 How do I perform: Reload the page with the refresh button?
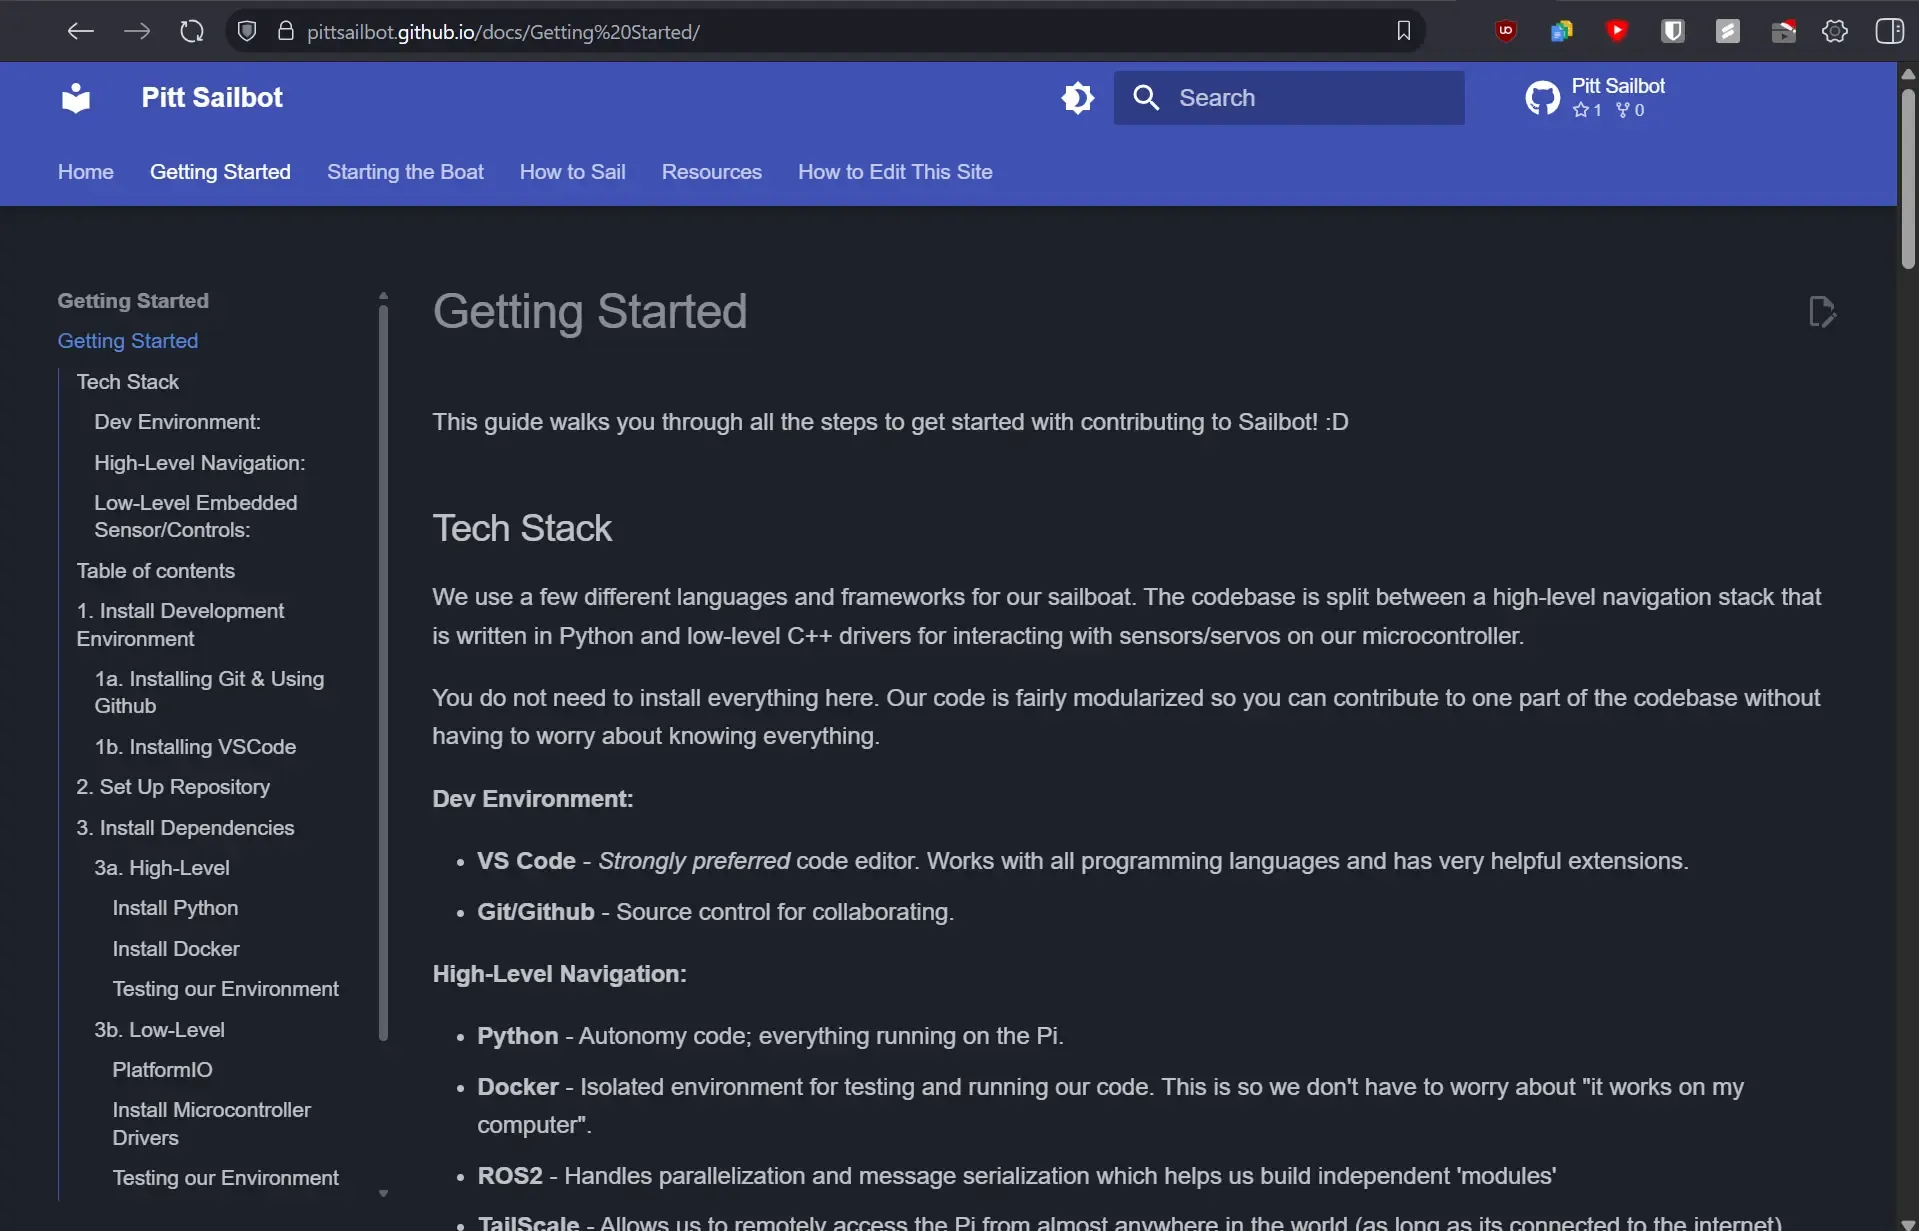point(192,31)
